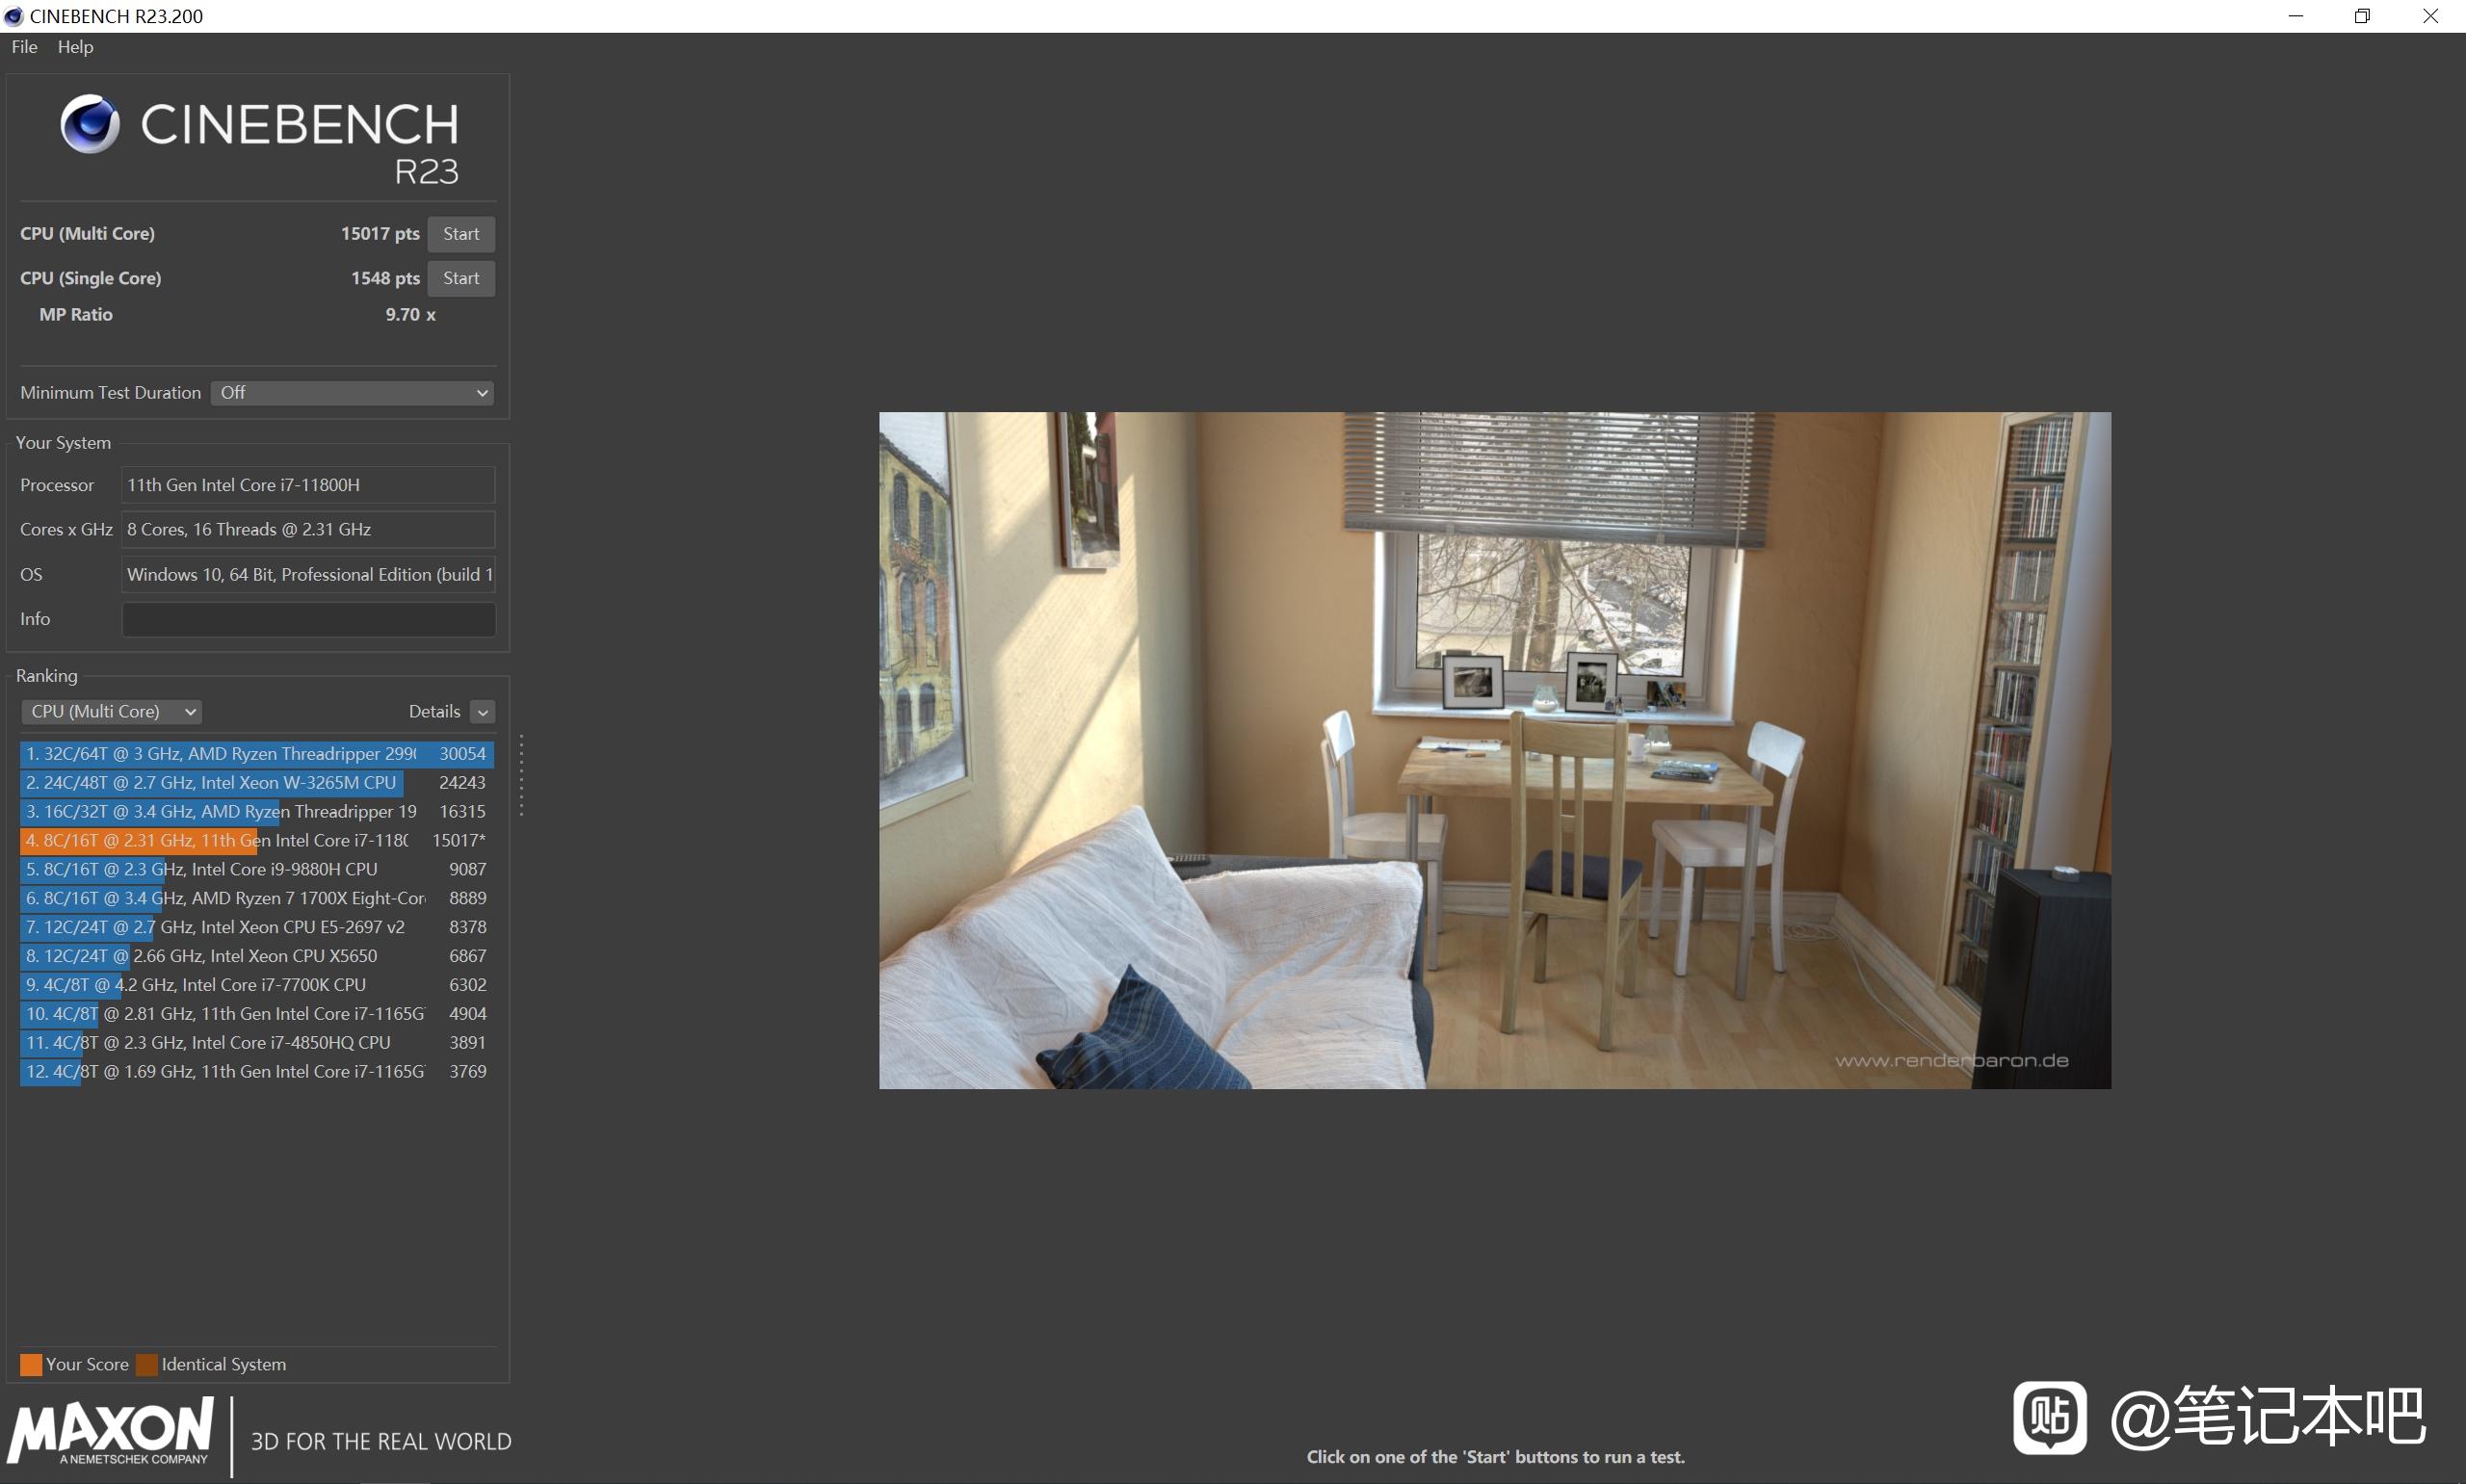Click the Cinebench sphere logo icon

pos(90,124)
